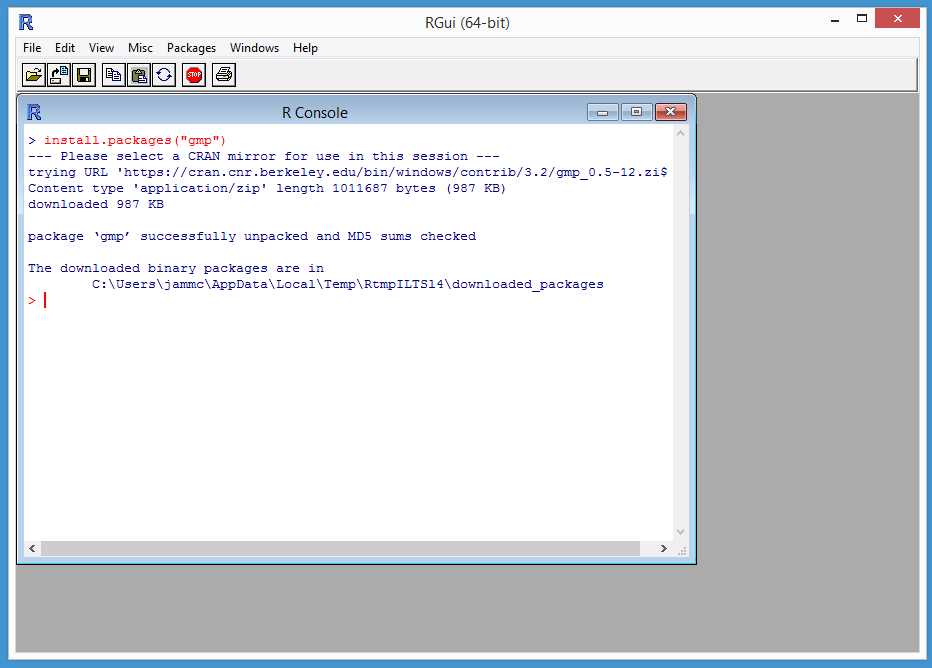The width and height of the screenshot is (932, 668).
Task: Close the R Console window
Action: point(670,112)
